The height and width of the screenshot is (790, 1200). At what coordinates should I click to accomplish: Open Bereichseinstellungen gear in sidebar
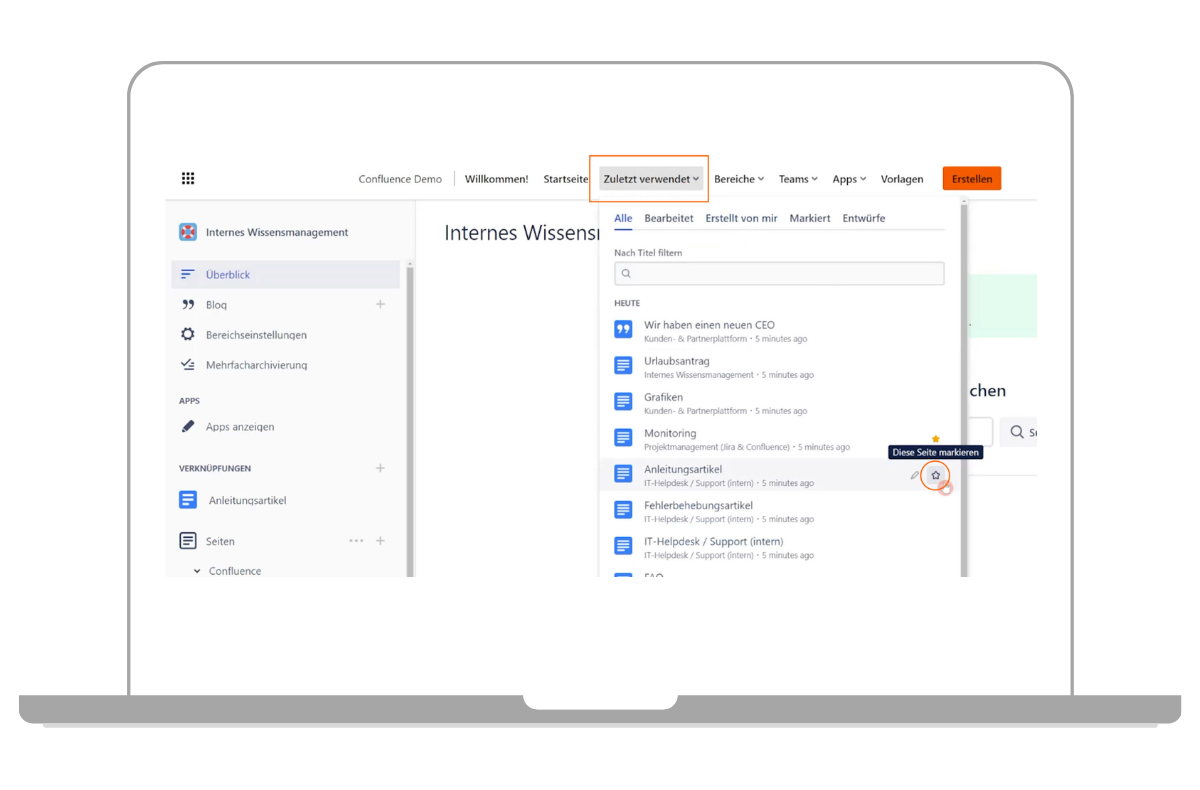point(188,335)
